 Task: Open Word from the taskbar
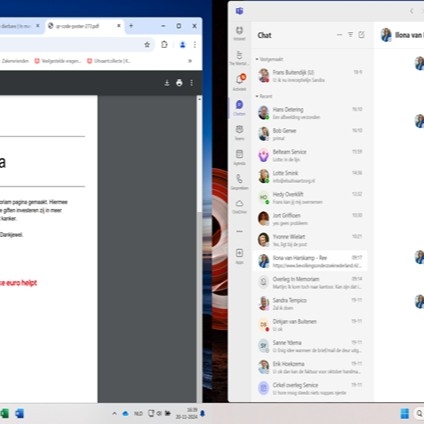pyautogui.click(x=19, y=414)
